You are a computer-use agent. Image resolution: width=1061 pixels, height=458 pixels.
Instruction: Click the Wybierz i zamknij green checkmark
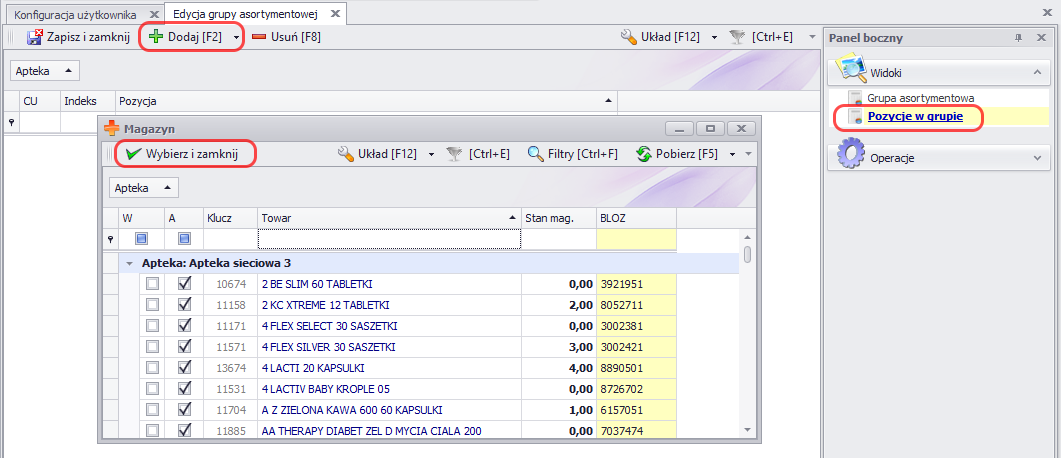(133, 154)
